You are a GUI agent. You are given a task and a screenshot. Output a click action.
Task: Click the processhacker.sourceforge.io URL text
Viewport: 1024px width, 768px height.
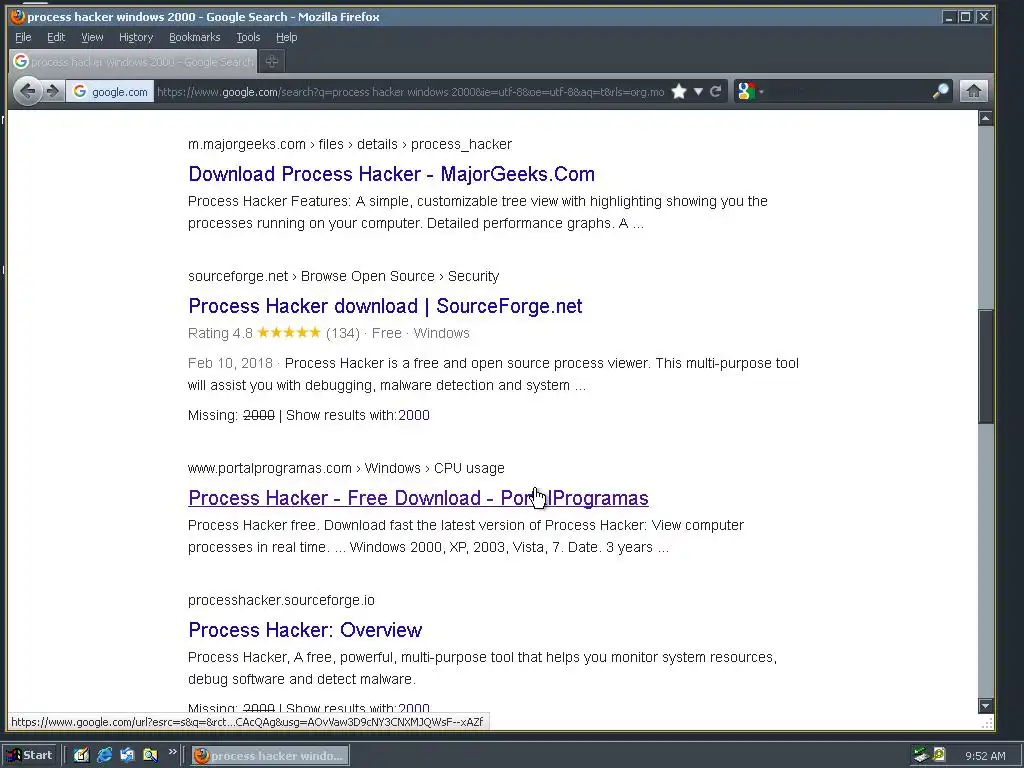[x=281, y=600]
